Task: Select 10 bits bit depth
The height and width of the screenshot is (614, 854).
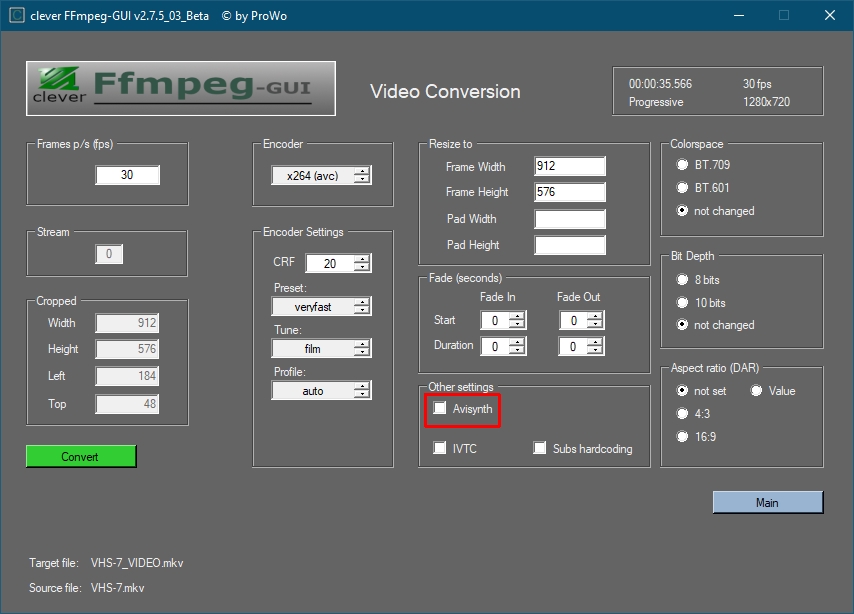Action: tap(682, 302)
